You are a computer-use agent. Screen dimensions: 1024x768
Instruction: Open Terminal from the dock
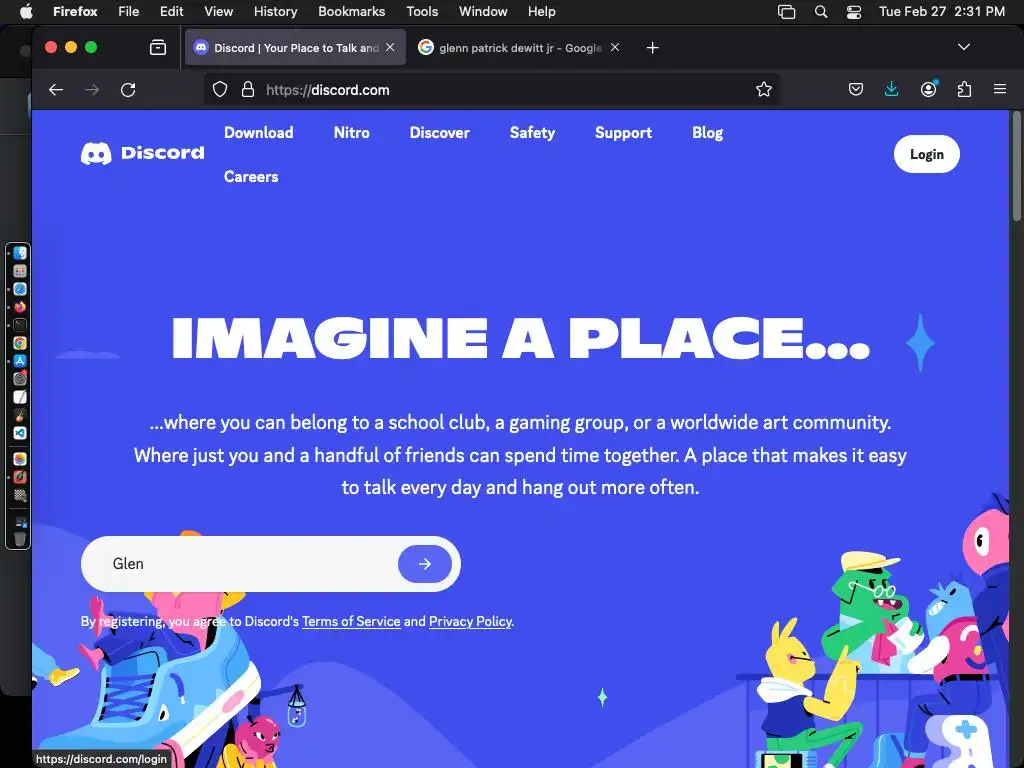[x=20, y=325]
